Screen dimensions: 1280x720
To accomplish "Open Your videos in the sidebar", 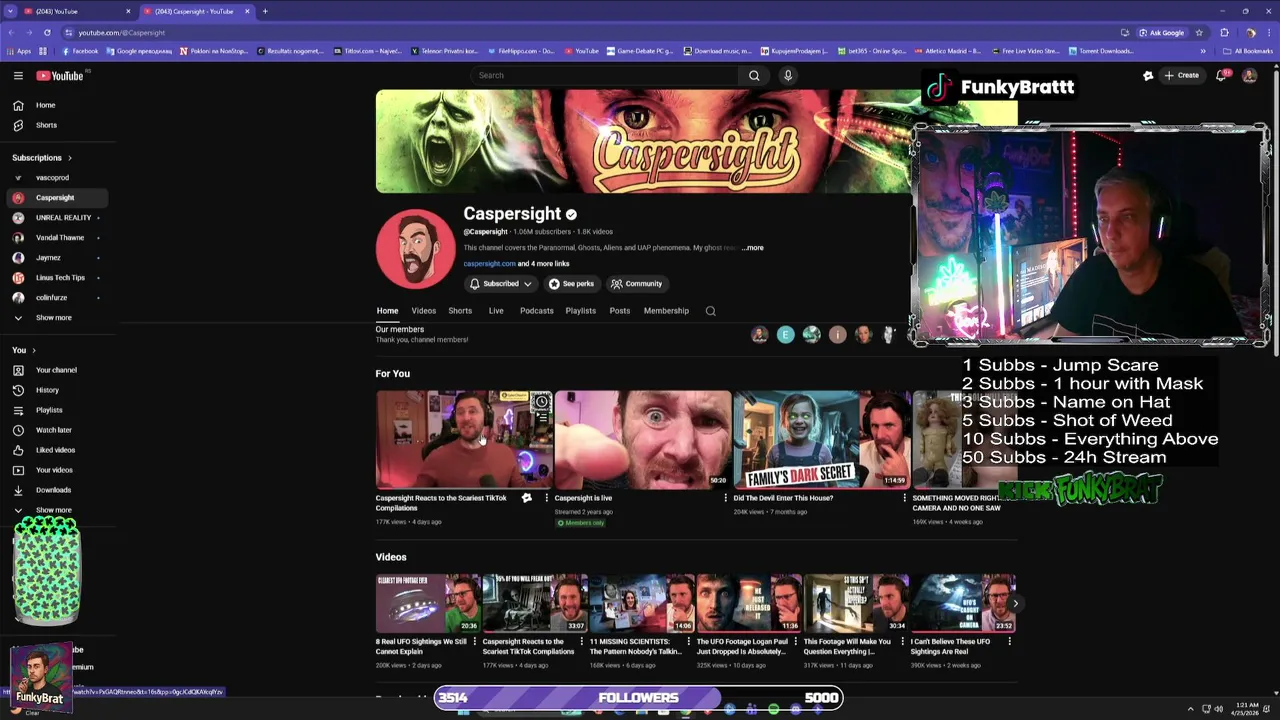I will (x=55, y=470).
